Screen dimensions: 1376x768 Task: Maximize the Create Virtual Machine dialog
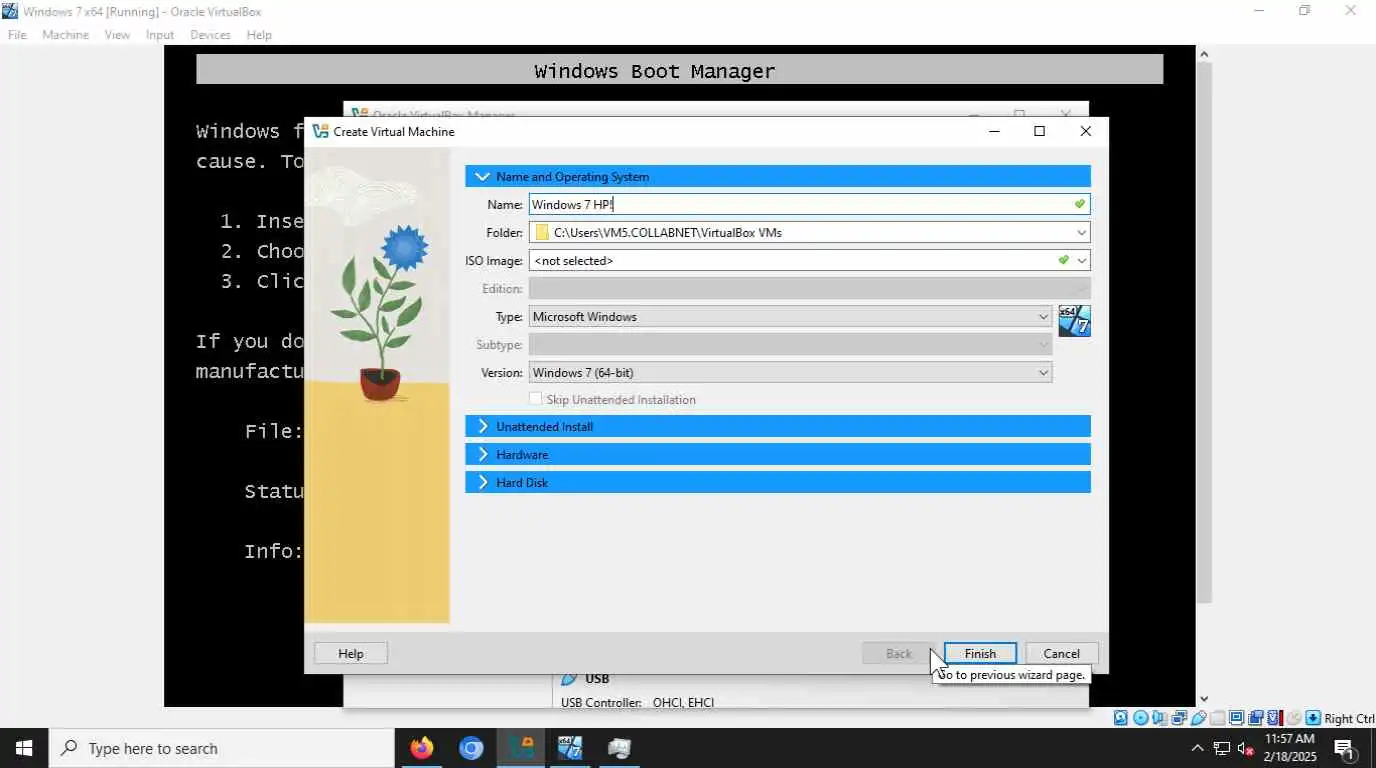(1039, 131)
